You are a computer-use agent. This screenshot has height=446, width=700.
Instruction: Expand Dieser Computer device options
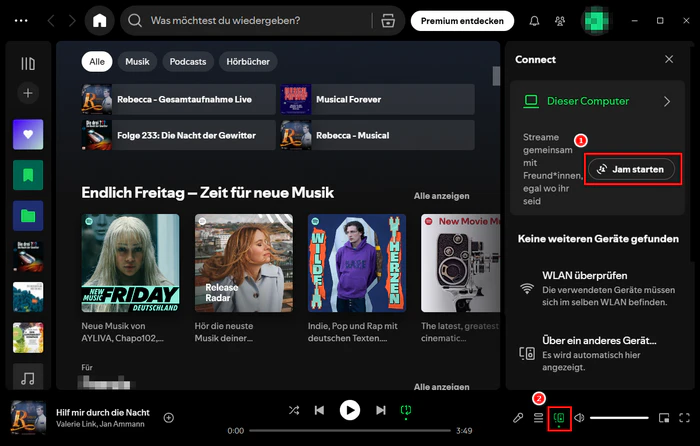(x=667, y=101)
